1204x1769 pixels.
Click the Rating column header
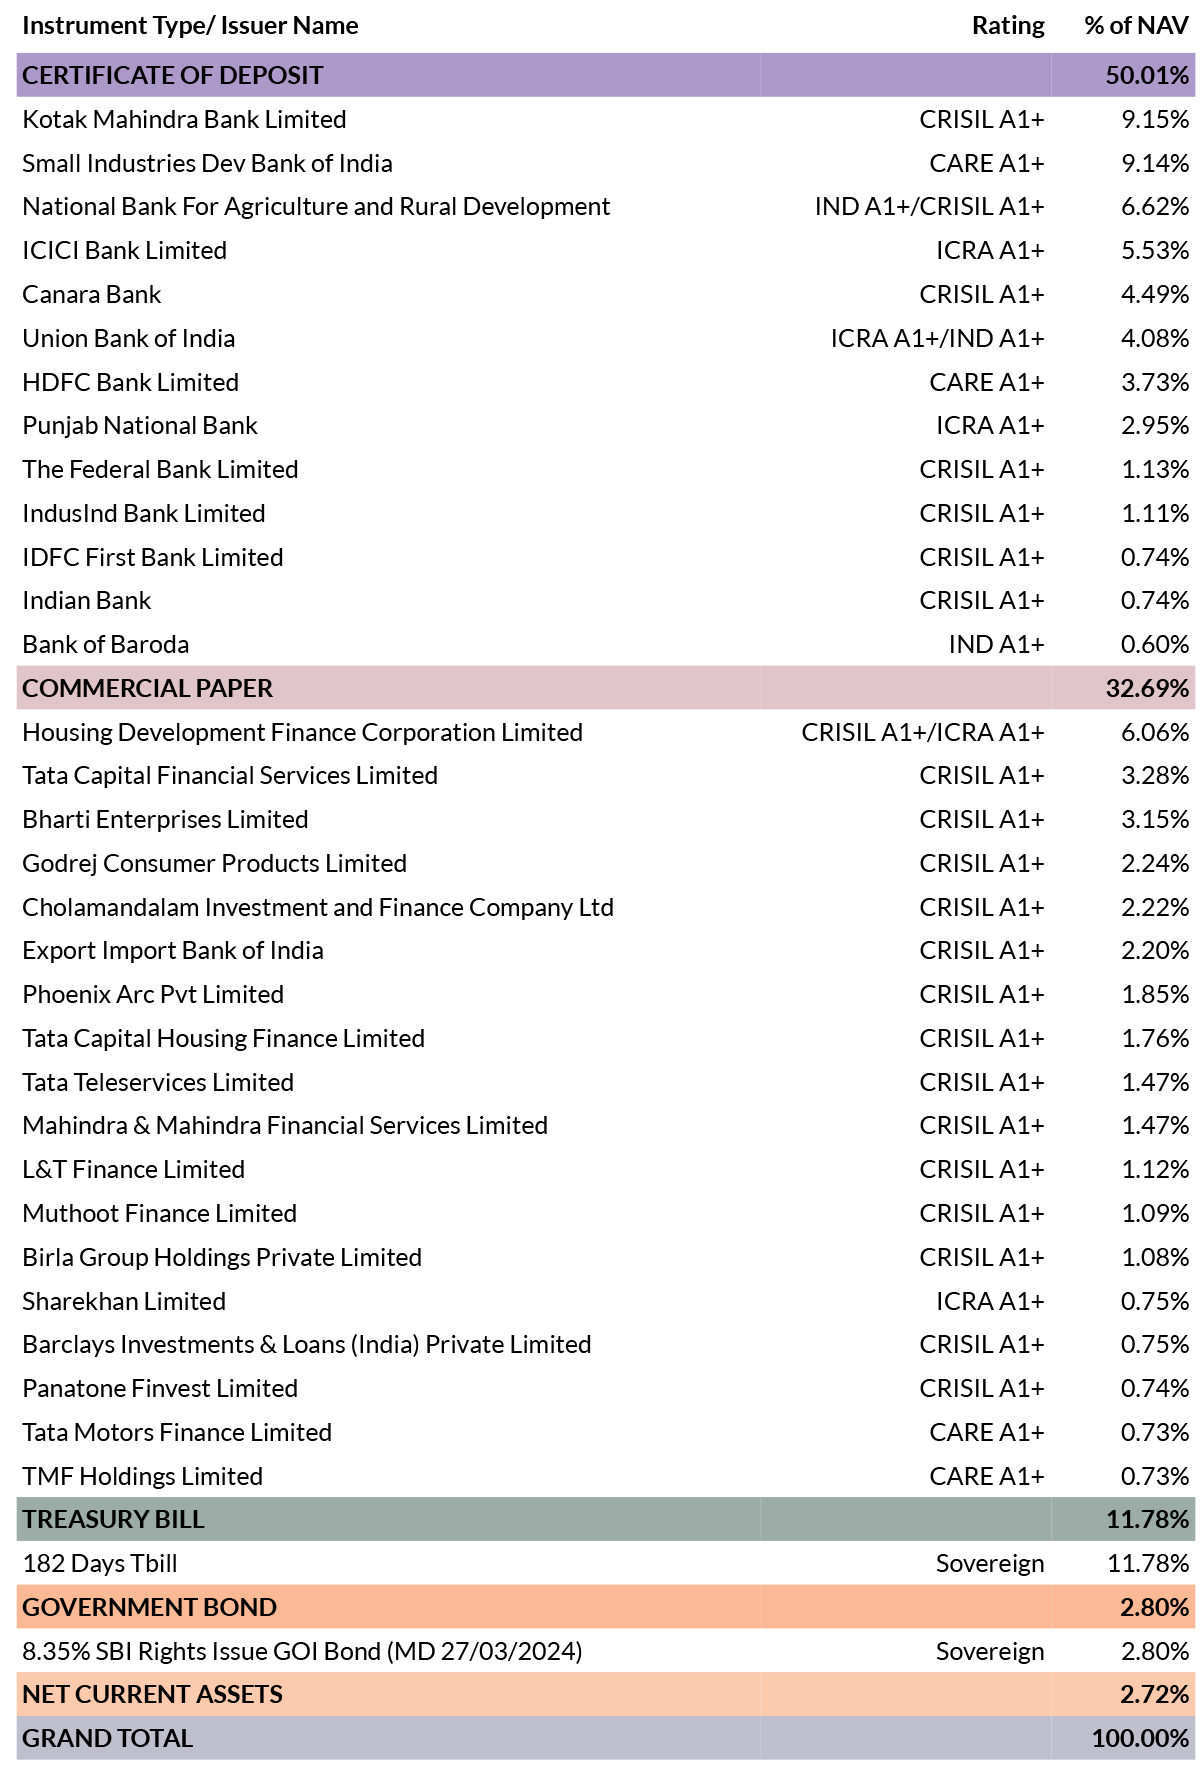[1008, 25]
